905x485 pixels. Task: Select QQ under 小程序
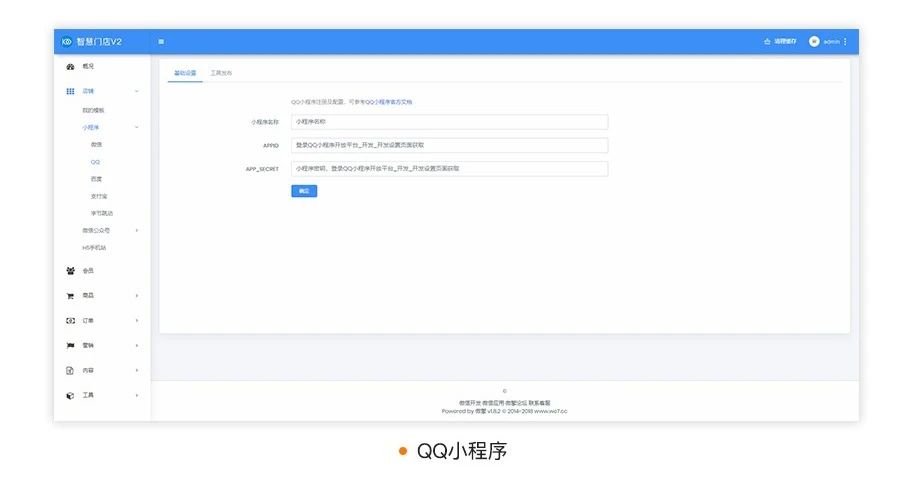click(x=95, y=162)
